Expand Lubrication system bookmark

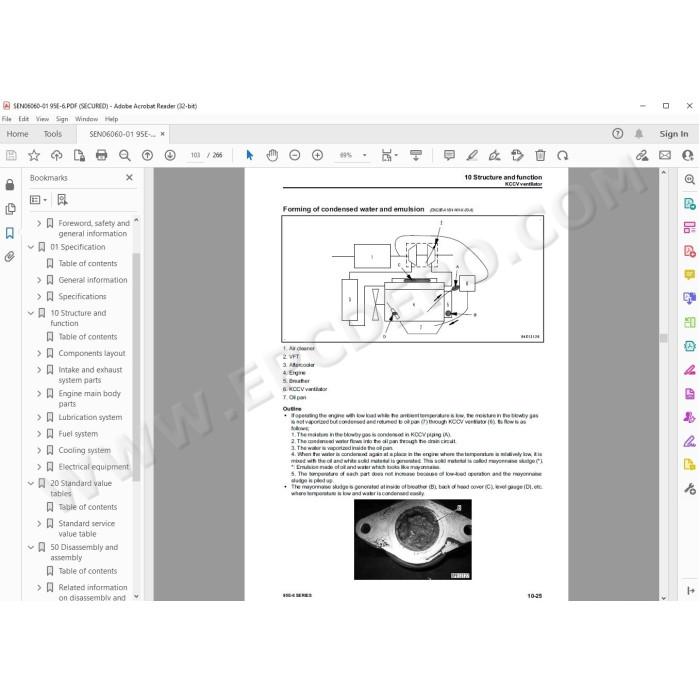[x=39, y=417]
